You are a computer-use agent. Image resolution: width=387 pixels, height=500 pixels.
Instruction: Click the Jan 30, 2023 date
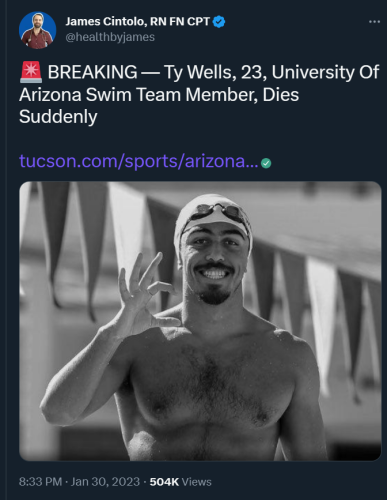click(105, 482)
